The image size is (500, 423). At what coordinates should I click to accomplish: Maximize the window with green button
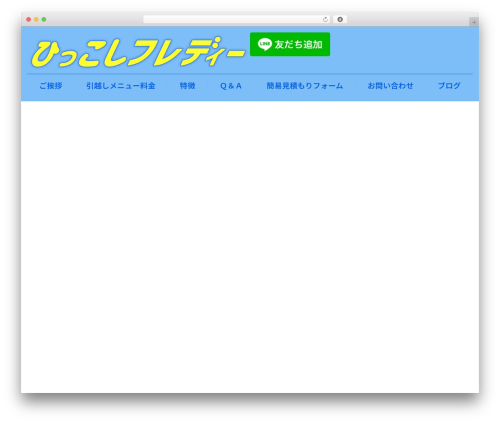pos(44,20)
